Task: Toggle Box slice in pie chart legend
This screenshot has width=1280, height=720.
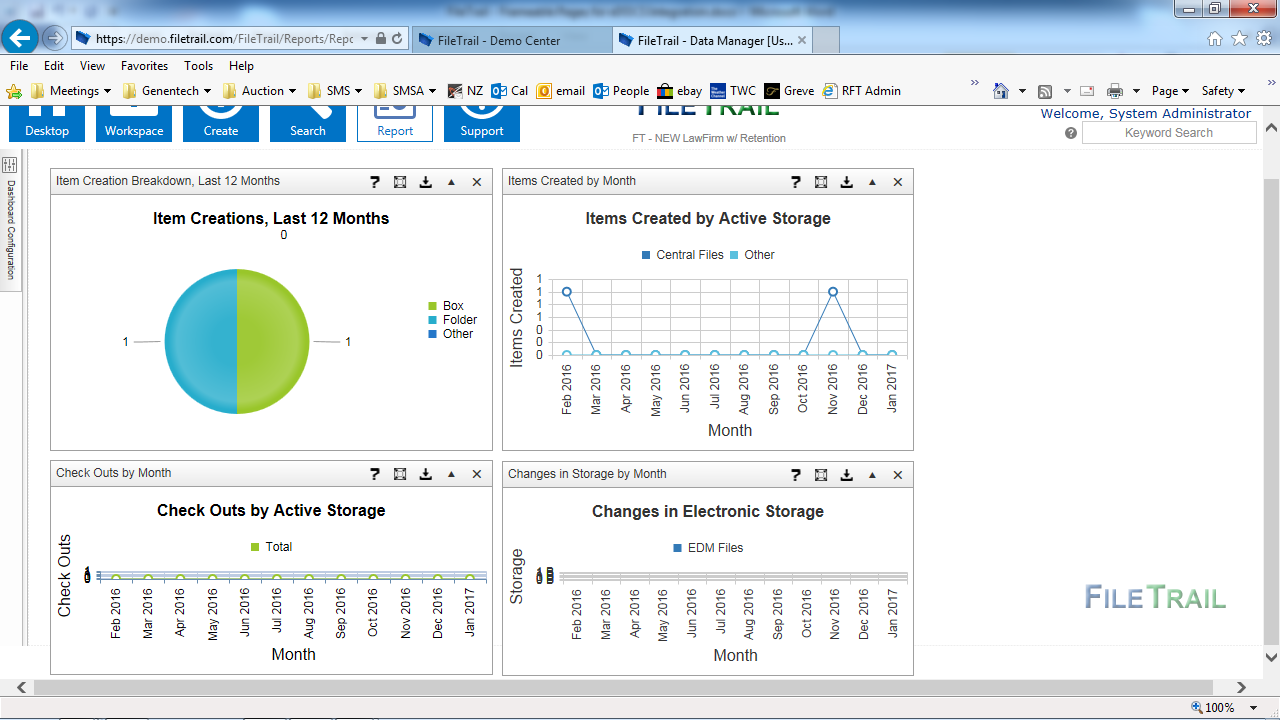Action: pos(446,306)
